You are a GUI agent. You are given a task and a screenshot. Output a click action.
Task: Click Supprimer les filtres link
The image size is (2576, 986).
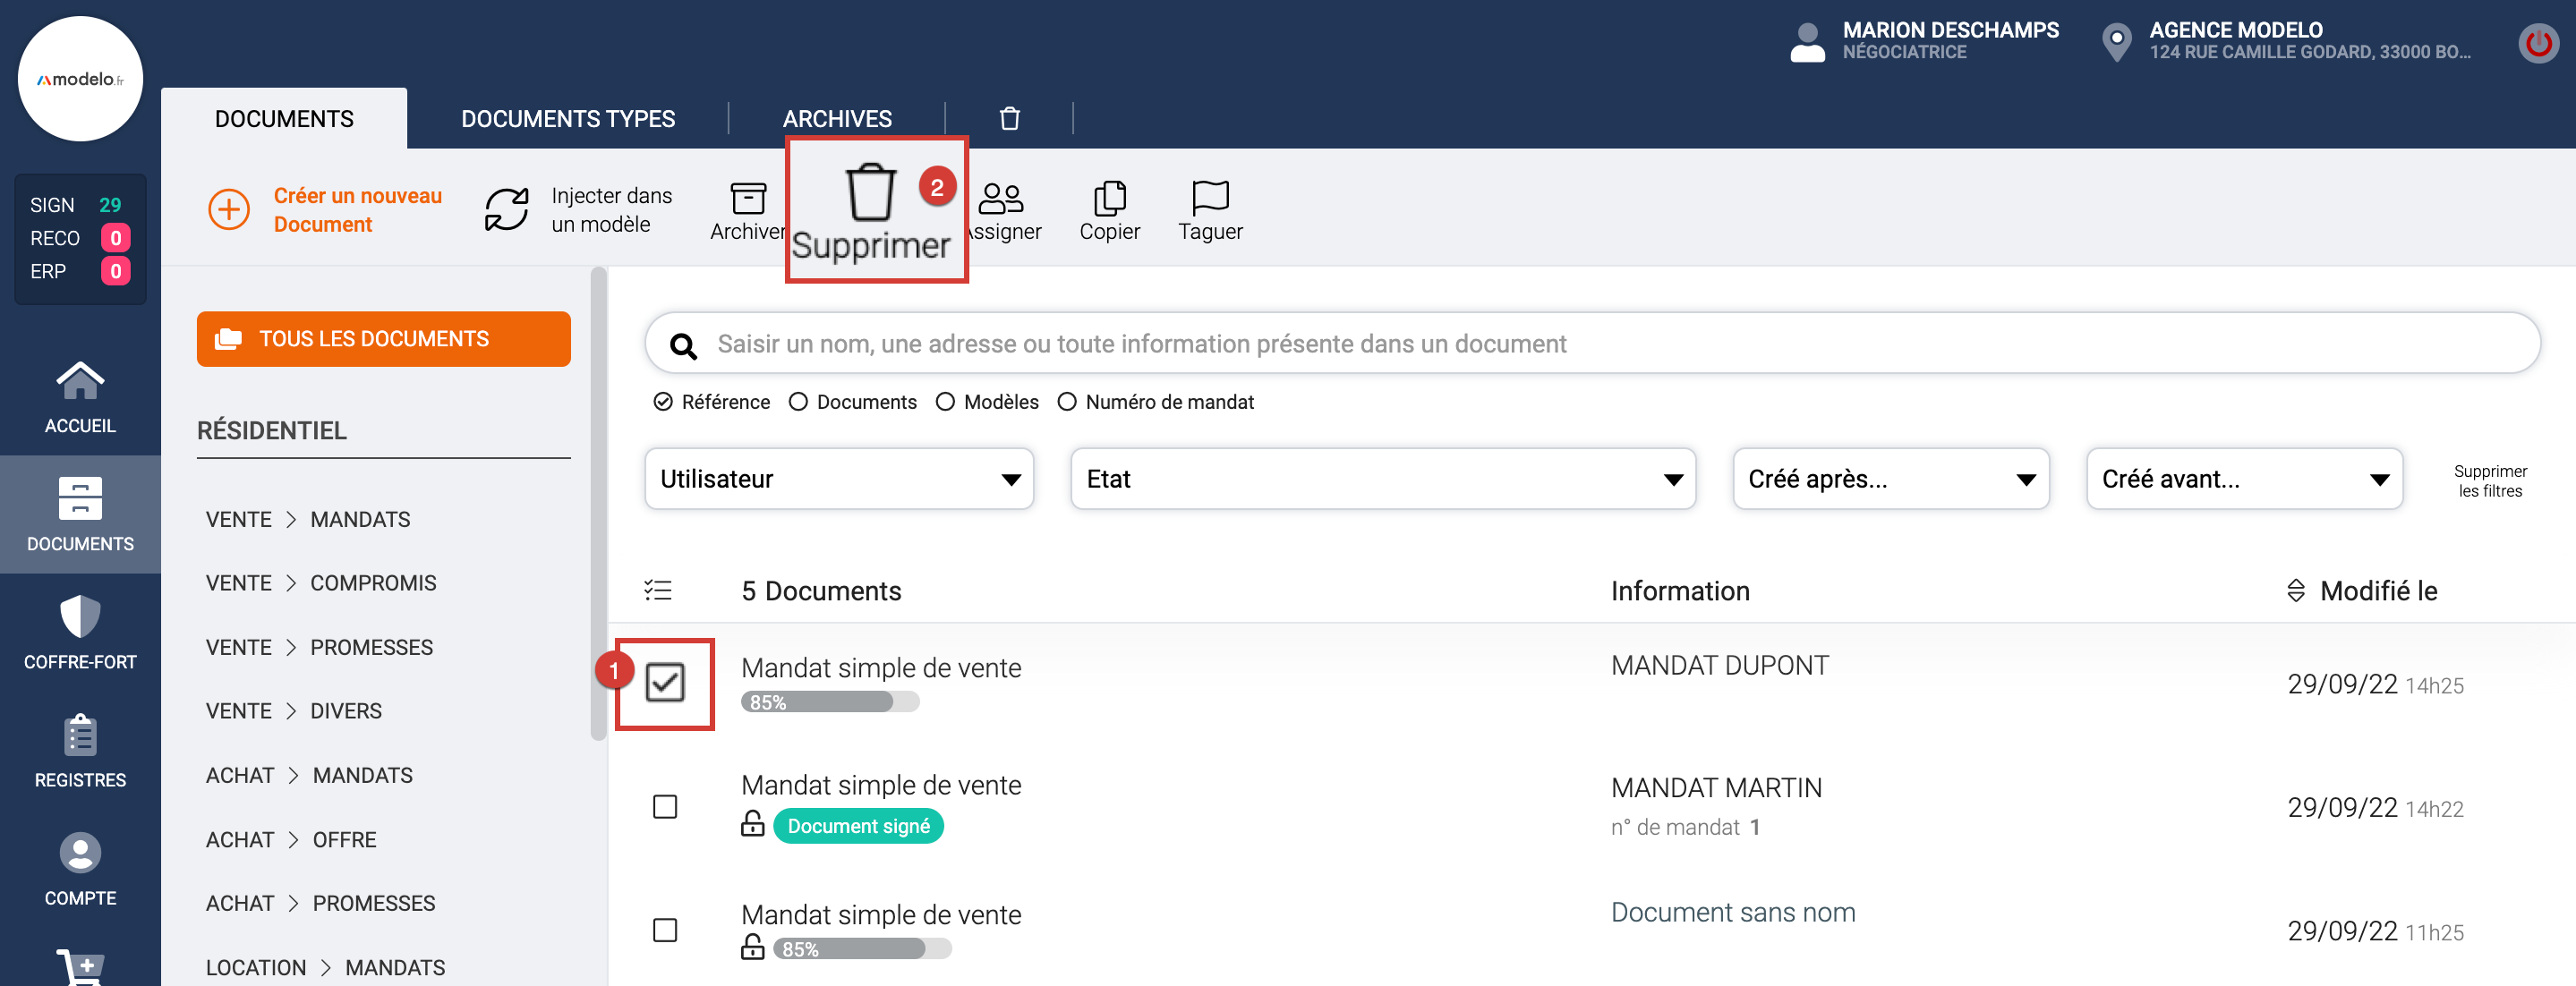point(2489,481)
